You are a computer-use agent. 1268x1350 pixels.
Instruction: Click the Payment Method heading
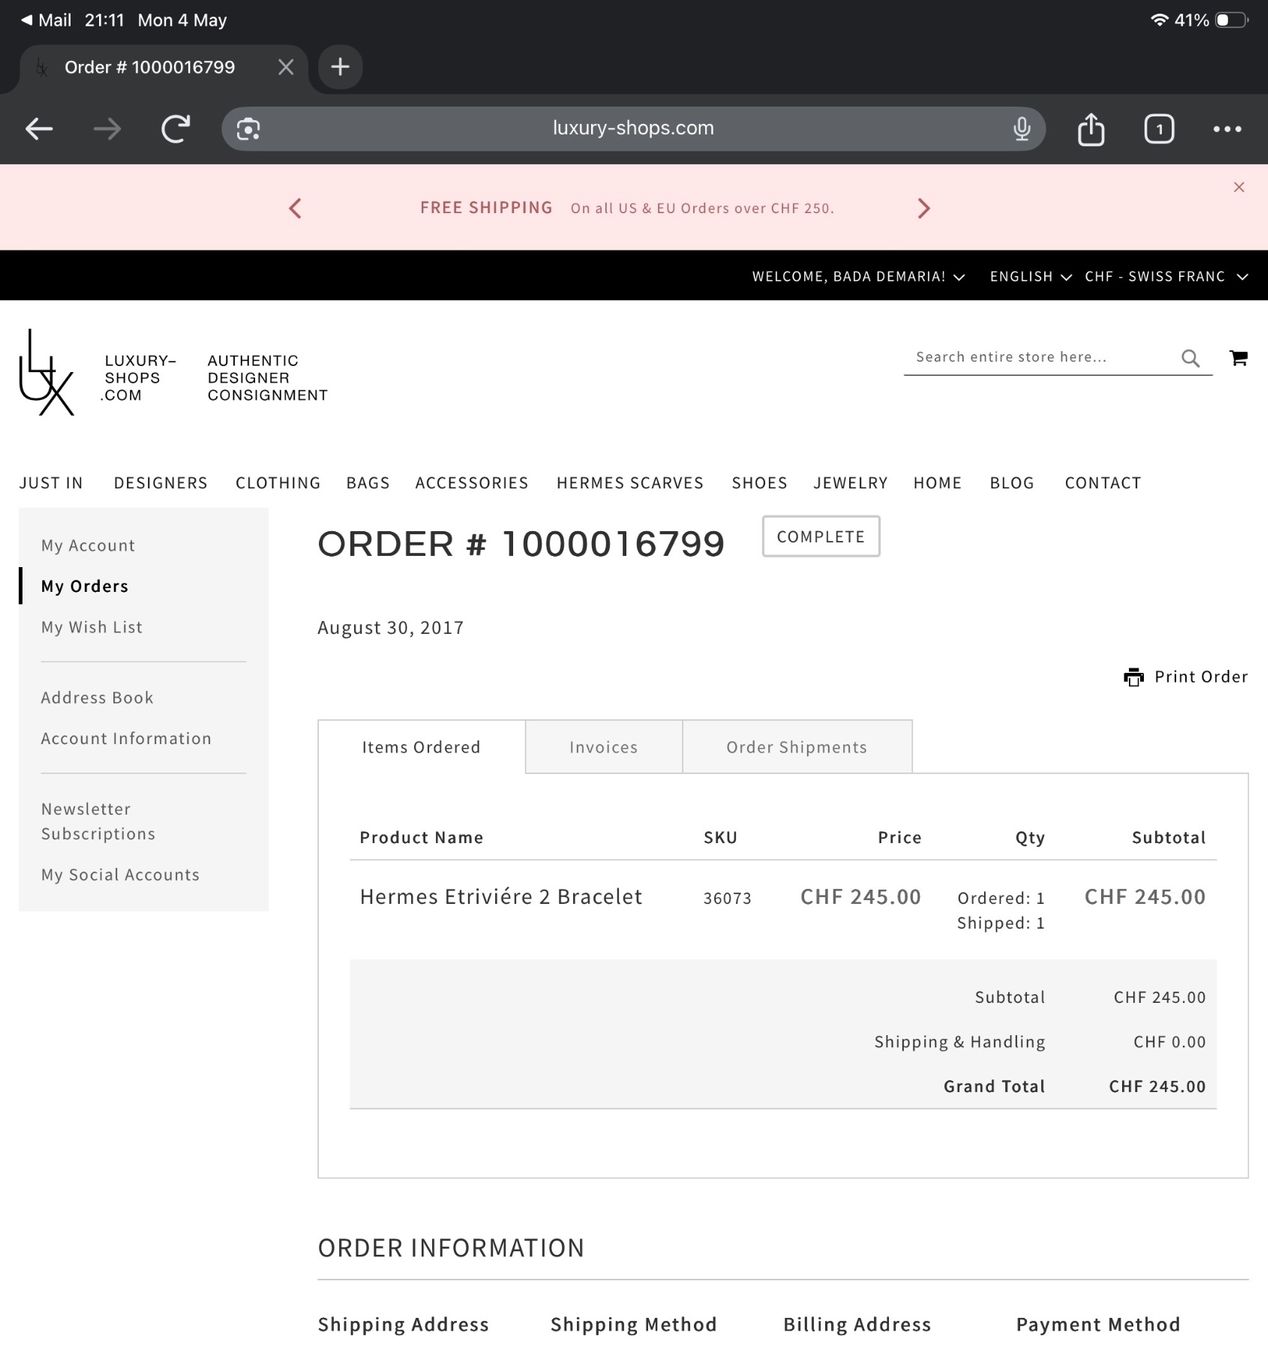1098,1325
